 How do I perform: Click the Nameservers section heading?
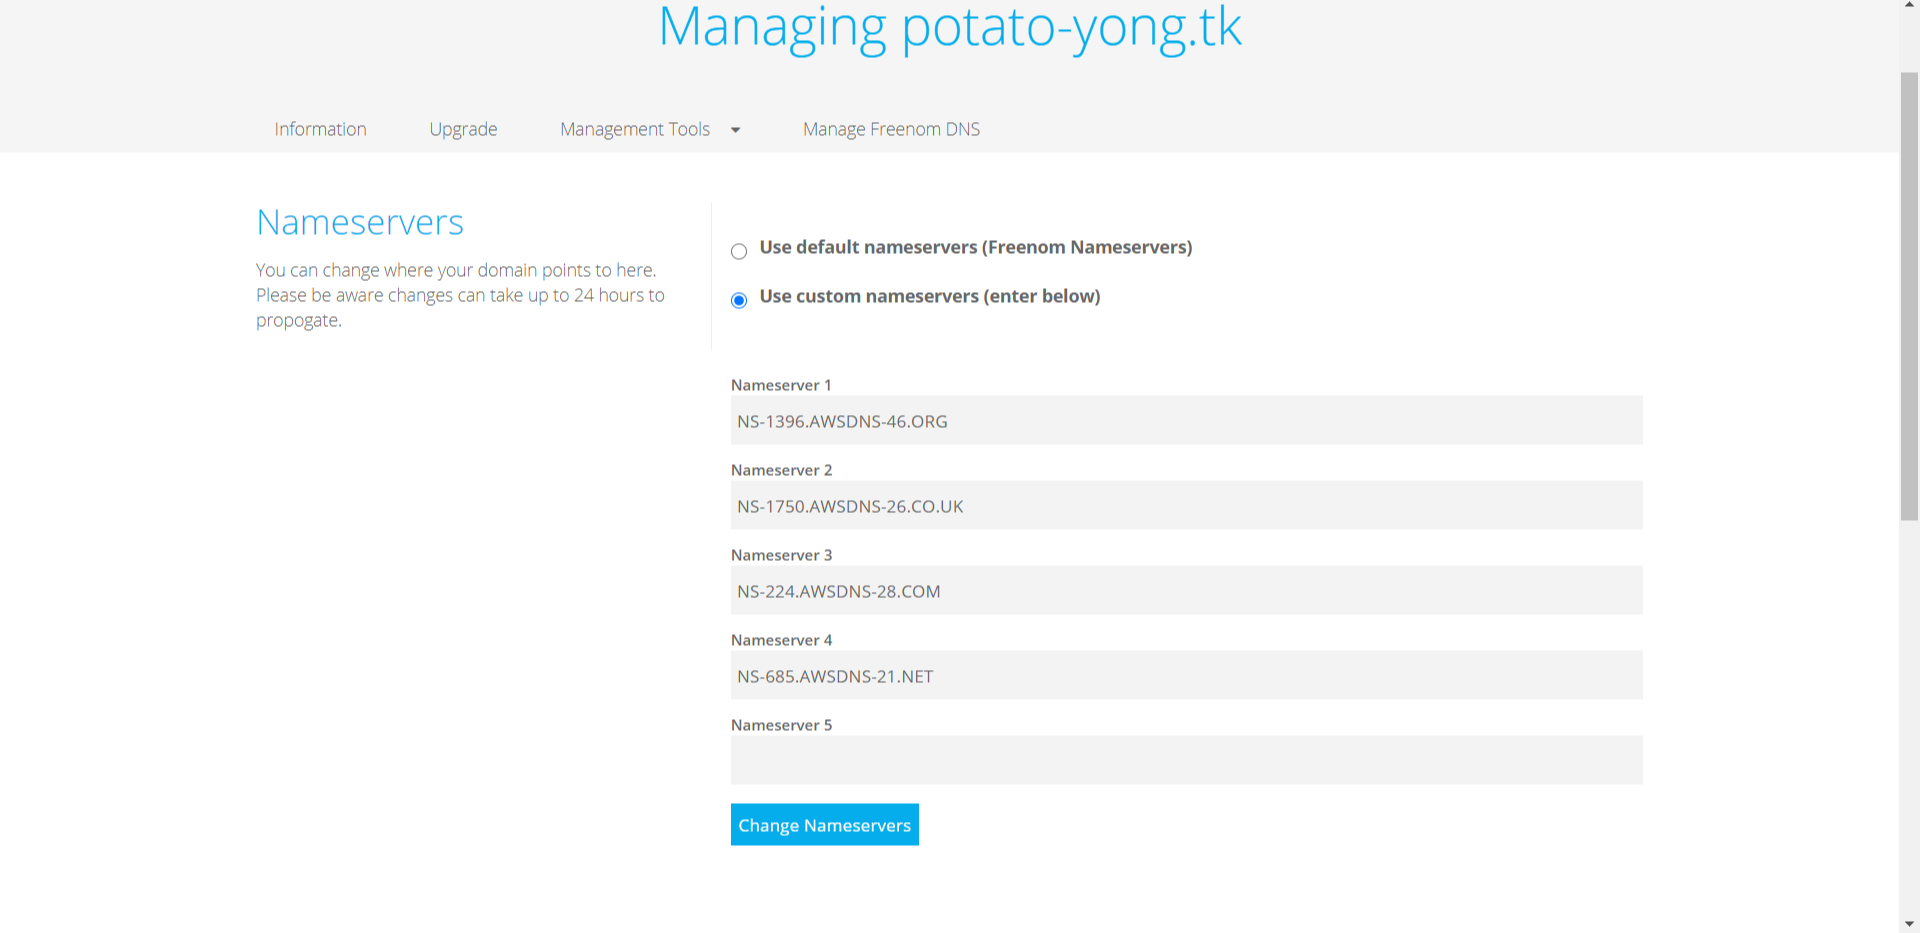[x=360, y=222]
